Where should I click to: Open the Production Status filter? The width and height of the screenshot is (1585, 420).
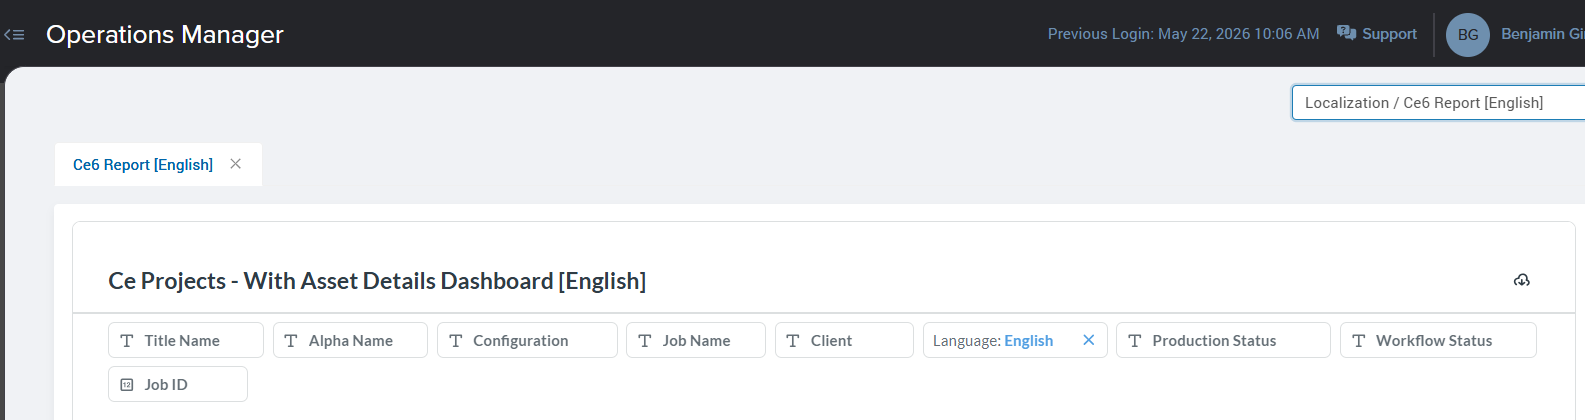(1223, 340)
